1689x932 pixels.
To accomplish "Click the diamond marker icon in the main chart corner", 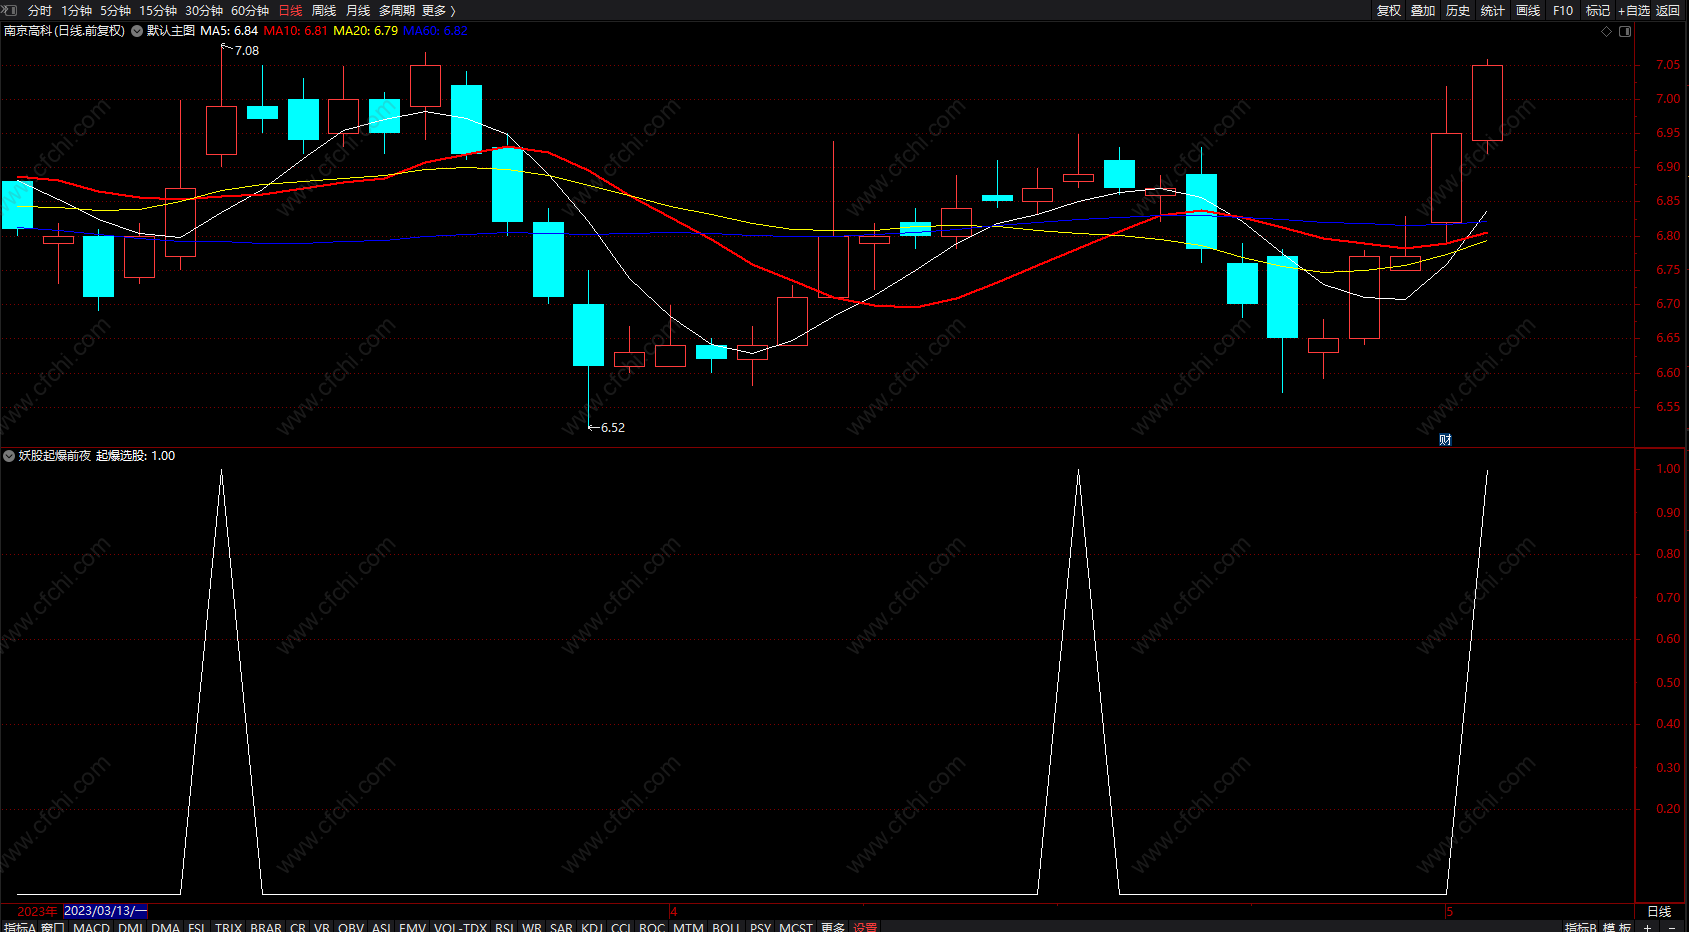I will click(x=1607, y=32).
